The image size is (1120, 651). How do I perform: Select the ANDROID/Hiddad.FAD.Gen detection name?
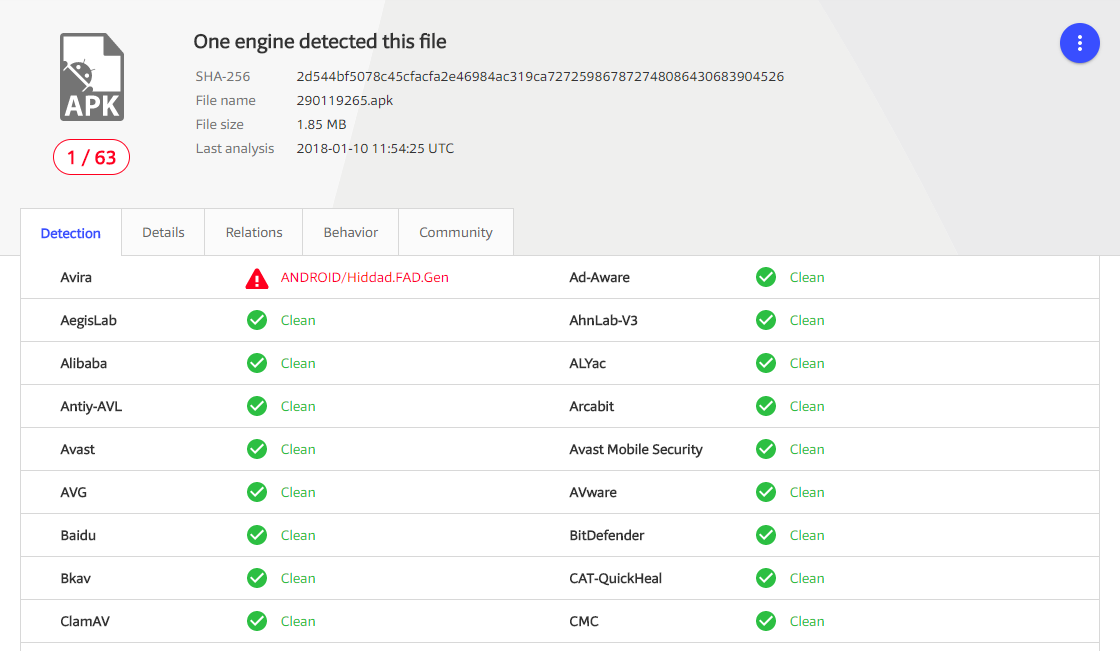pos(364,277)
